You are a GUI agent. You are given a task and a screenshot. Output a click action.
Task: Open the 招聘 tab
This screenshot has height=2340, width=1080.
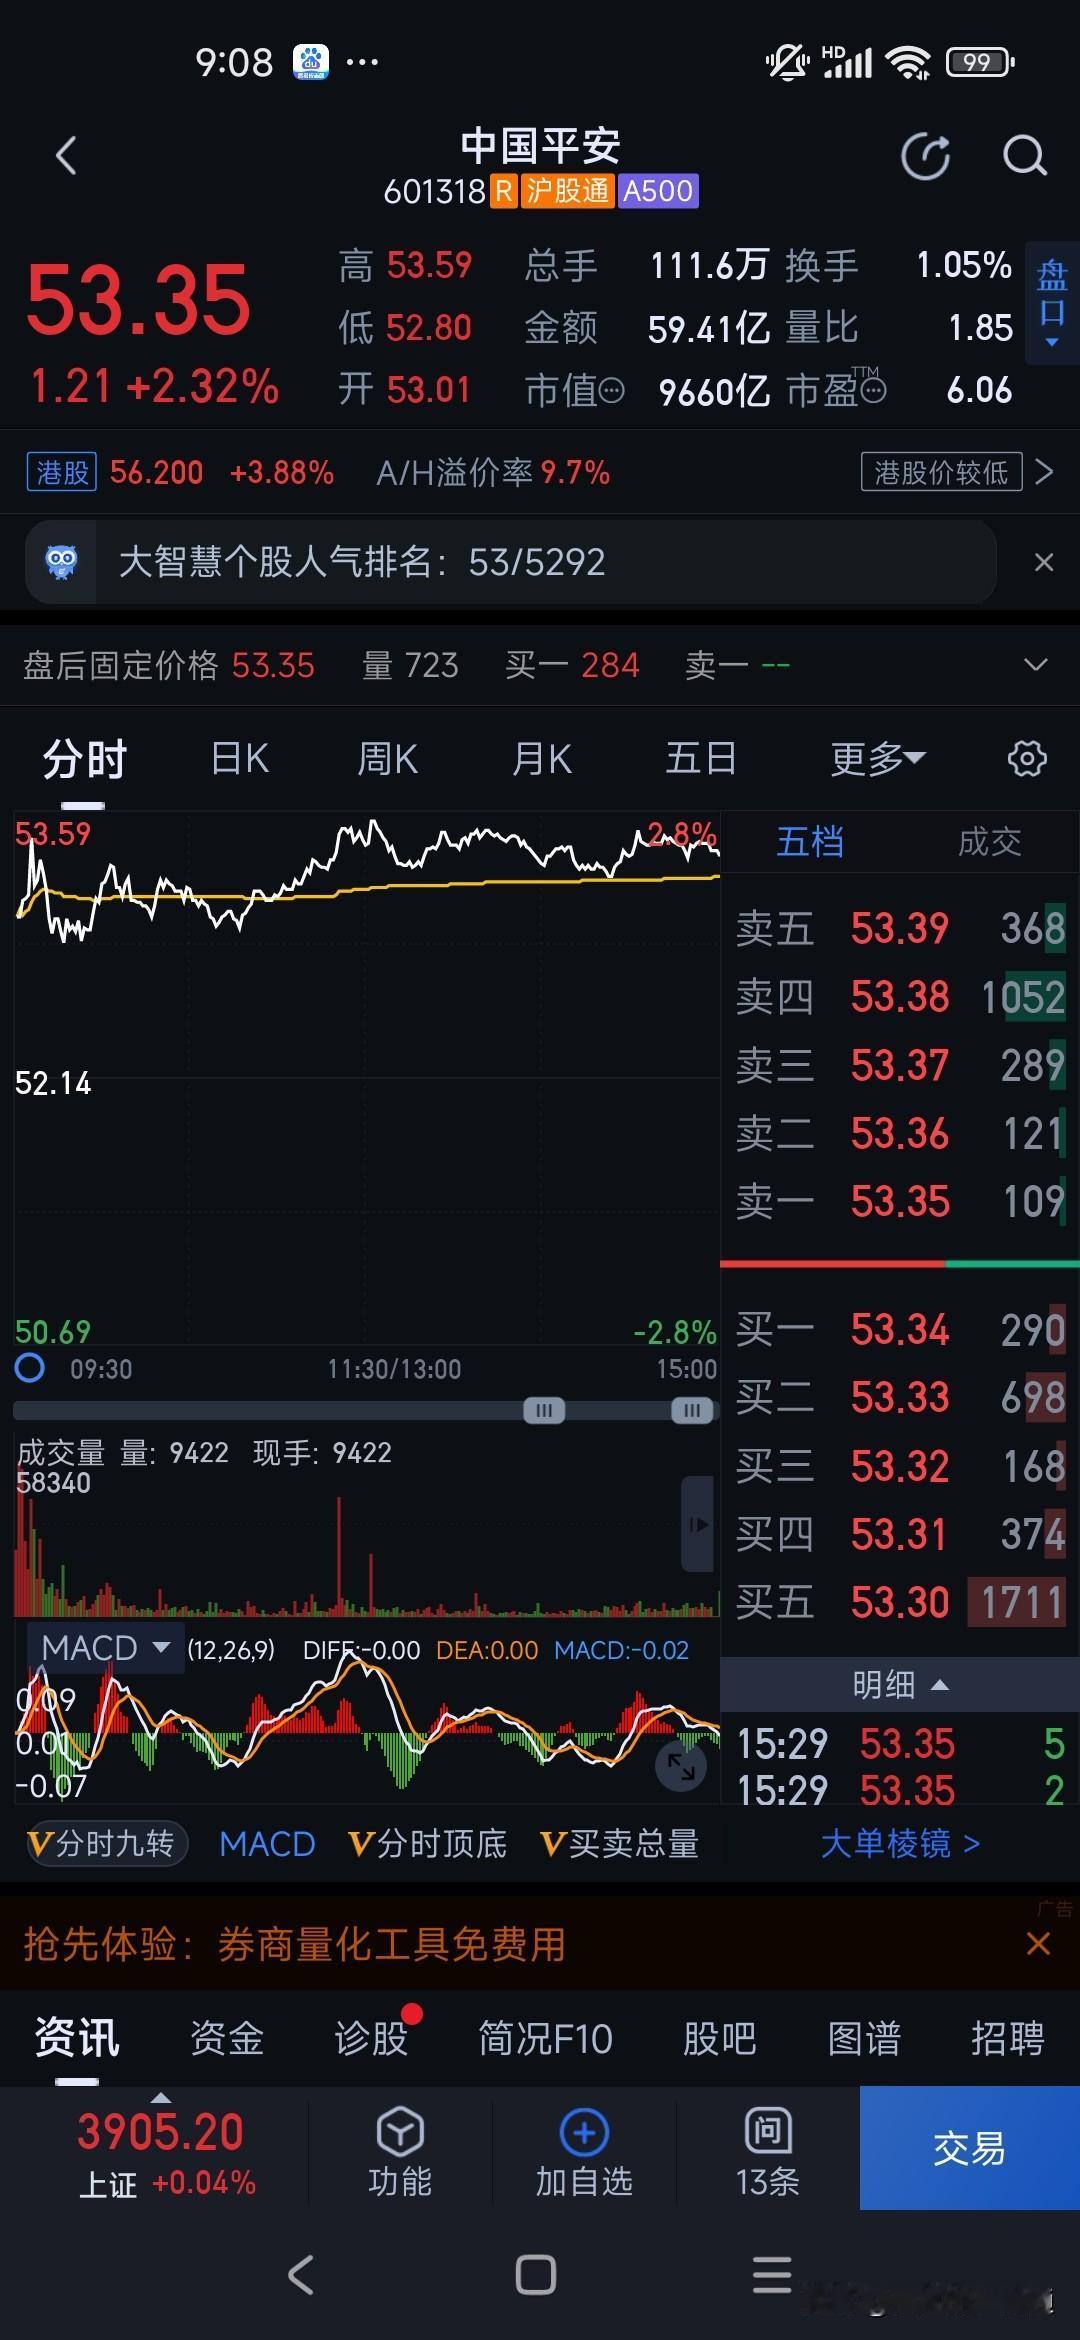click(x=1008, y=2037)
